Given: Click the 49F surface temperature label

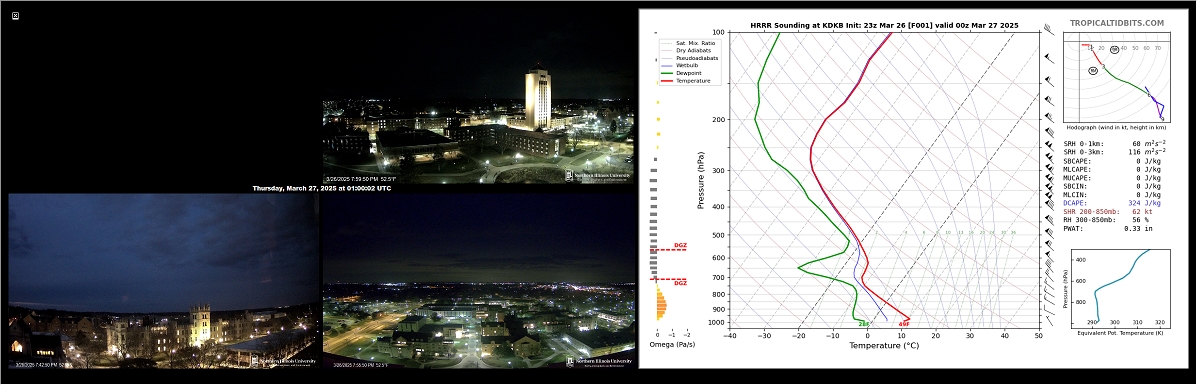Looking at the screenshot, I should pyautogui.click(x=903, y=325).
